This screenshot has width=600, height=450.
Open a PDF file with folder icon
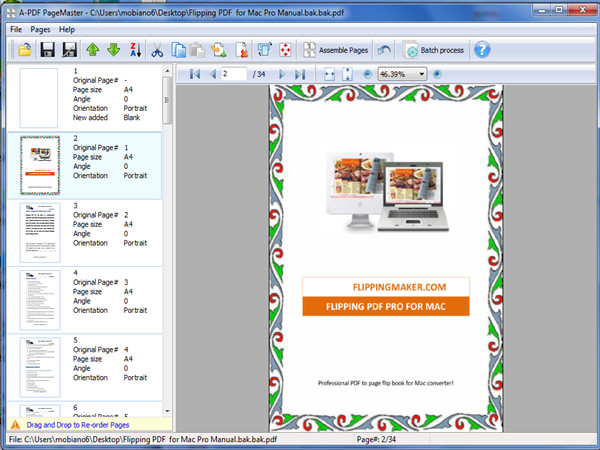click(24, 50)
